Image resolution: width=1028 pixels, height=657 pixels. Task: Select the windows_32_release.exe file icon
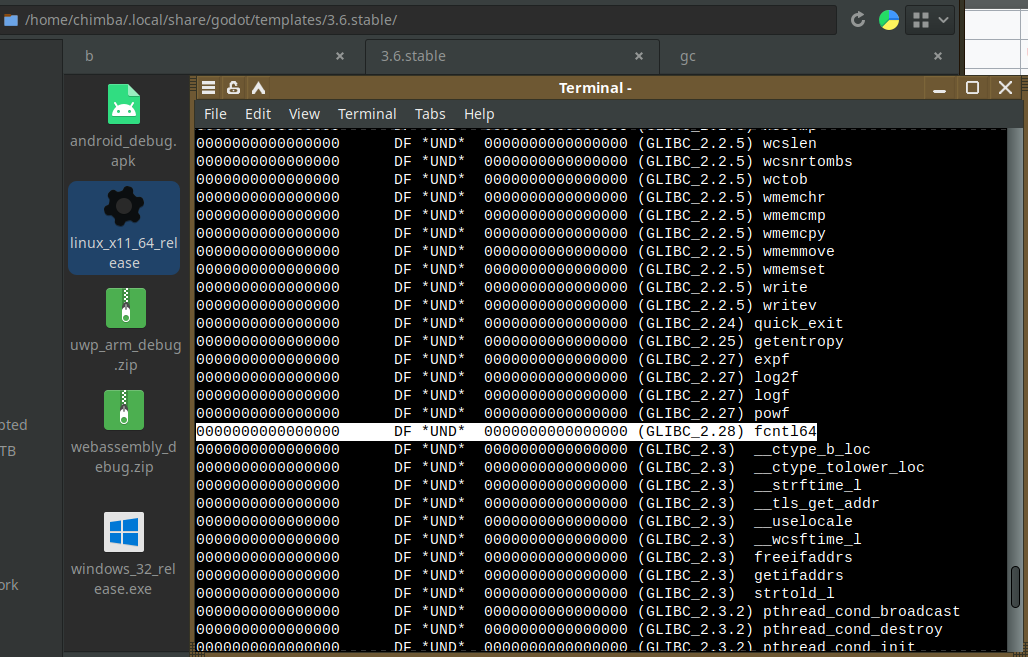click(124, 533)
